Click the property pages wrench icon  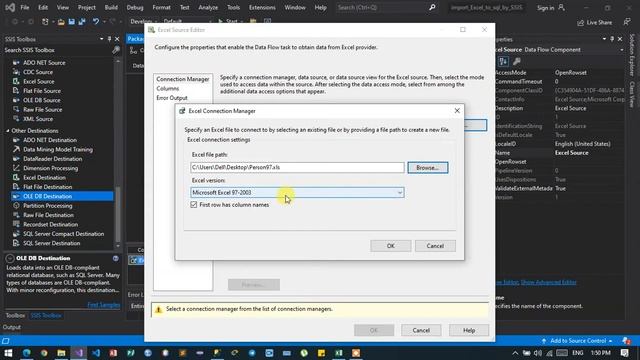(x=517, y=62)
